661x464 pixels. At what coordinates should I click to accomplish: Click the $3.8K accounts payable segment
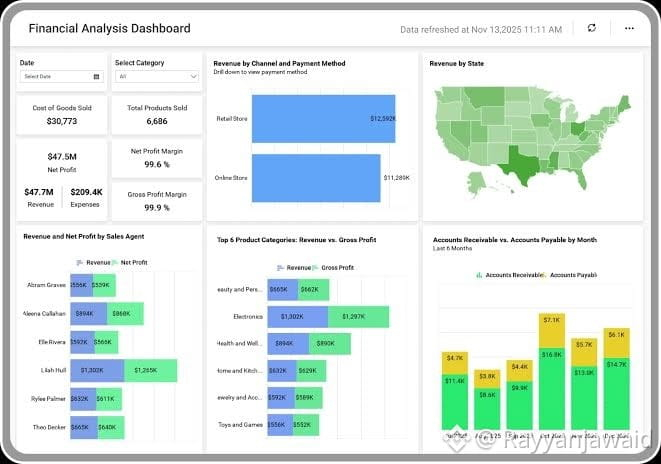[x=487, y=379]
